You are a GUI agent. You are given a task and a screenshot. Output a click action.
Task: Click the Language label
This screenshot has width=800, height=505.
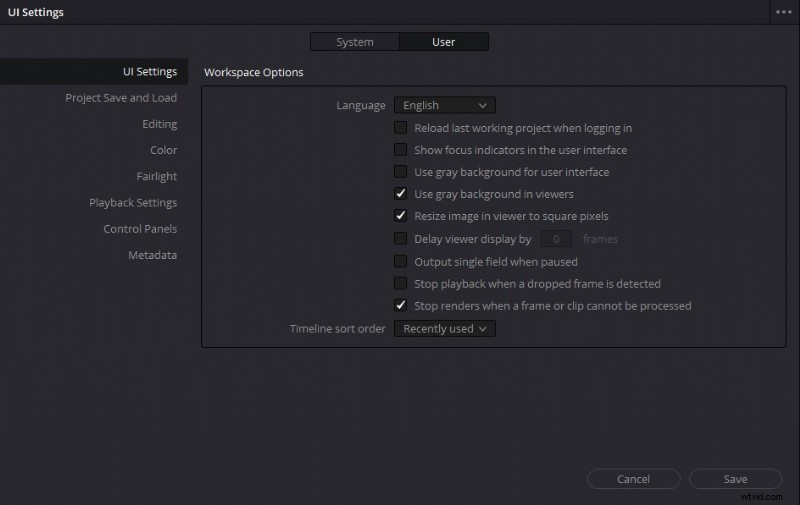[361, 106]
